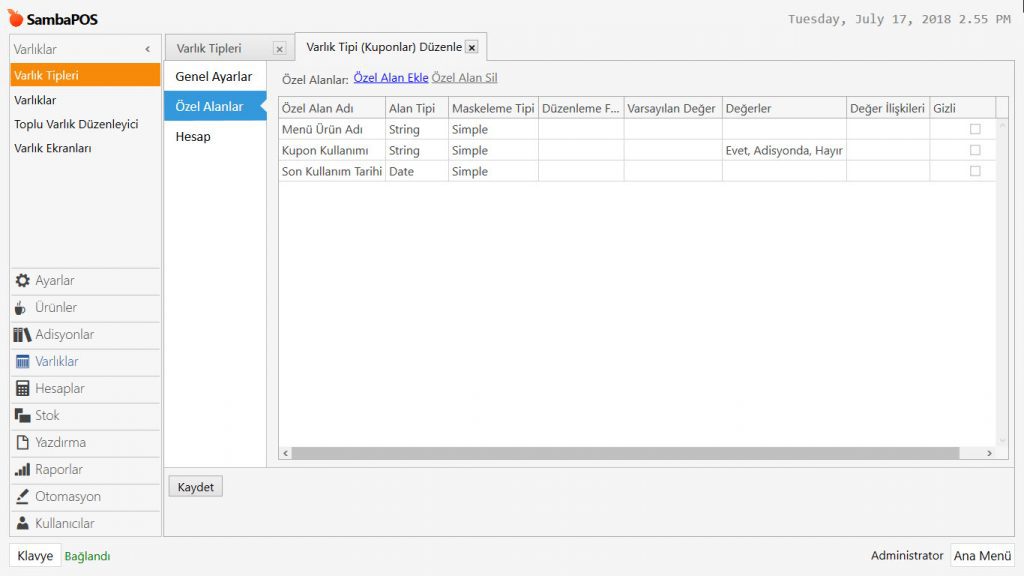Viewport: 1024px width, 576px height.
Task: Open Otomasyon via the pencil icon
Action: point(23,497)
